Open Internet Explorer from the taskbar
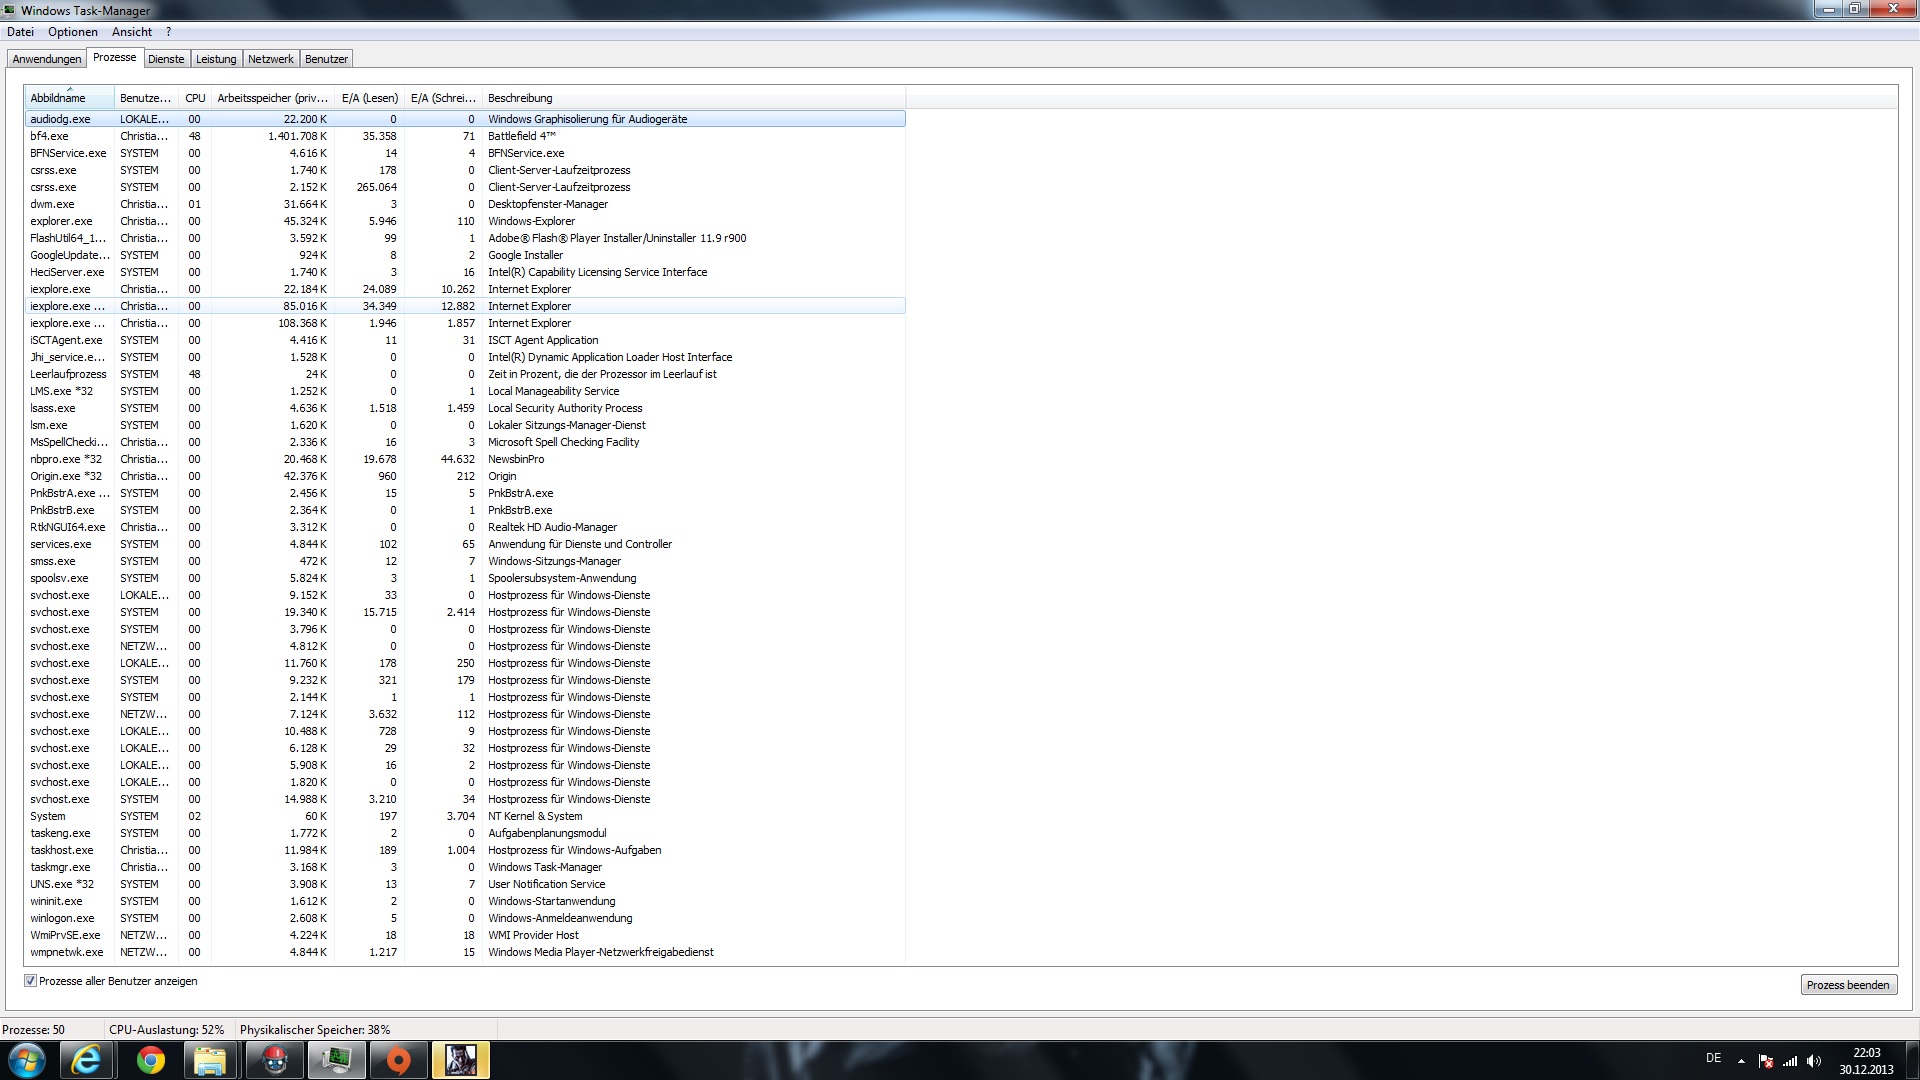The width and height of the screenshot is (1920, 1080). coord(86,1060)
